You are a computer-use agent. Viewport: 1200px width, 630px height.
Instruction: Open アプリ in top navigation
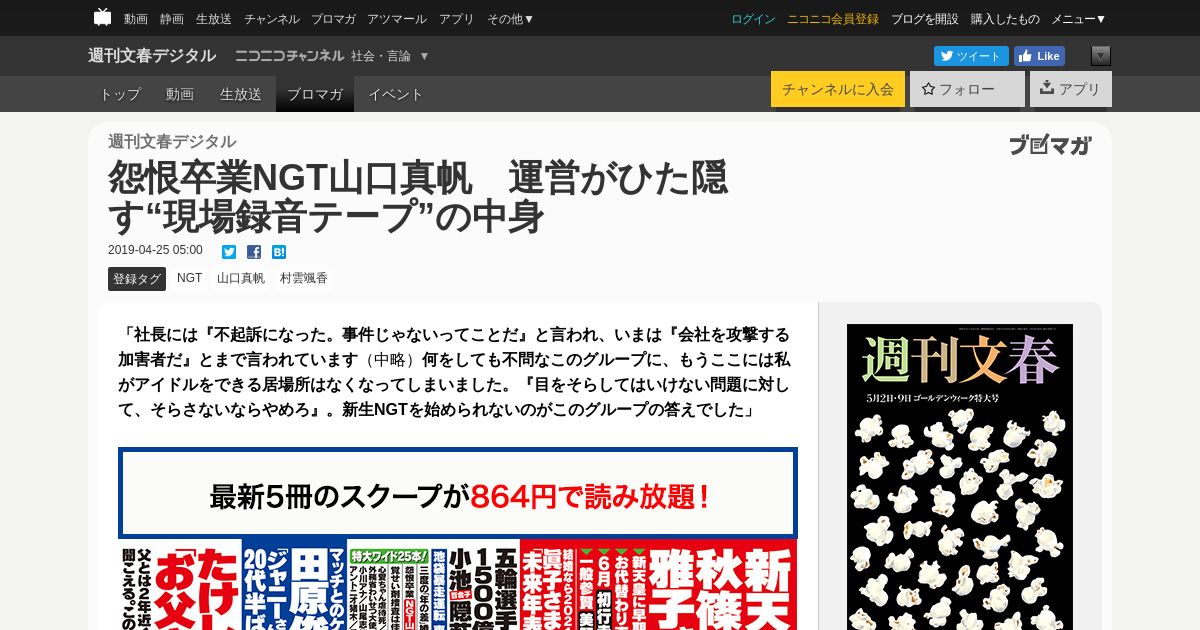tap(457, 19)
